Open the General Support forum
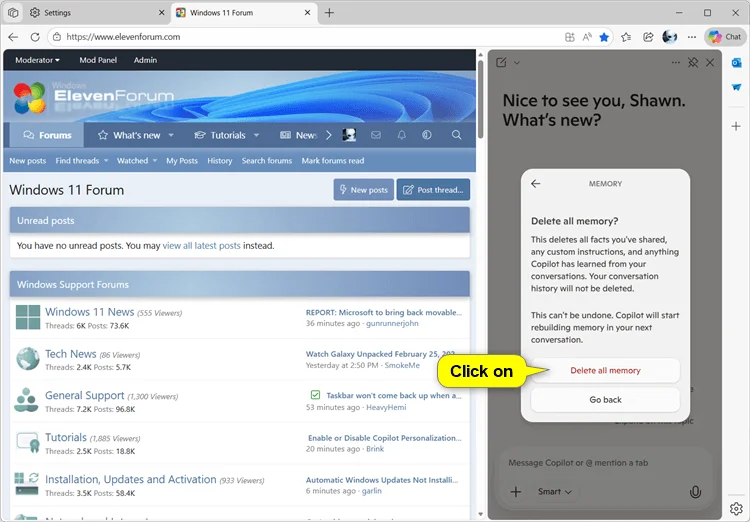 85,396
